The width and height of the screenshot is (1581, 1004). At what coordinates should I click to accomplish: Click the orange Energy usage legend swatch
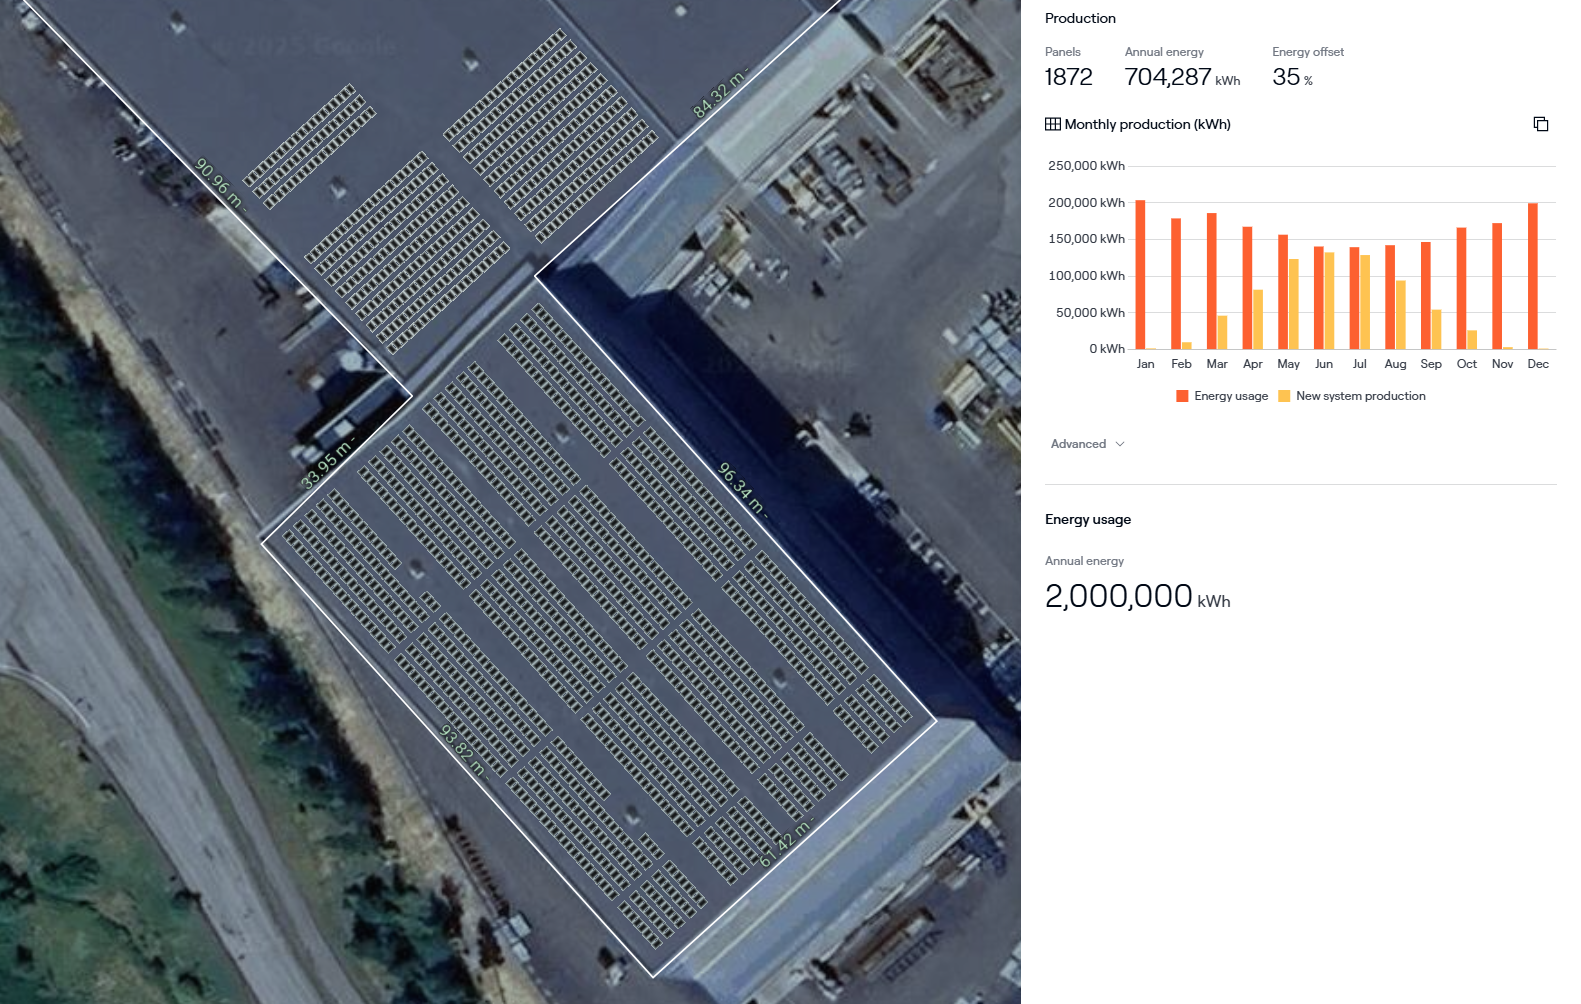(x=1182, y=396)
